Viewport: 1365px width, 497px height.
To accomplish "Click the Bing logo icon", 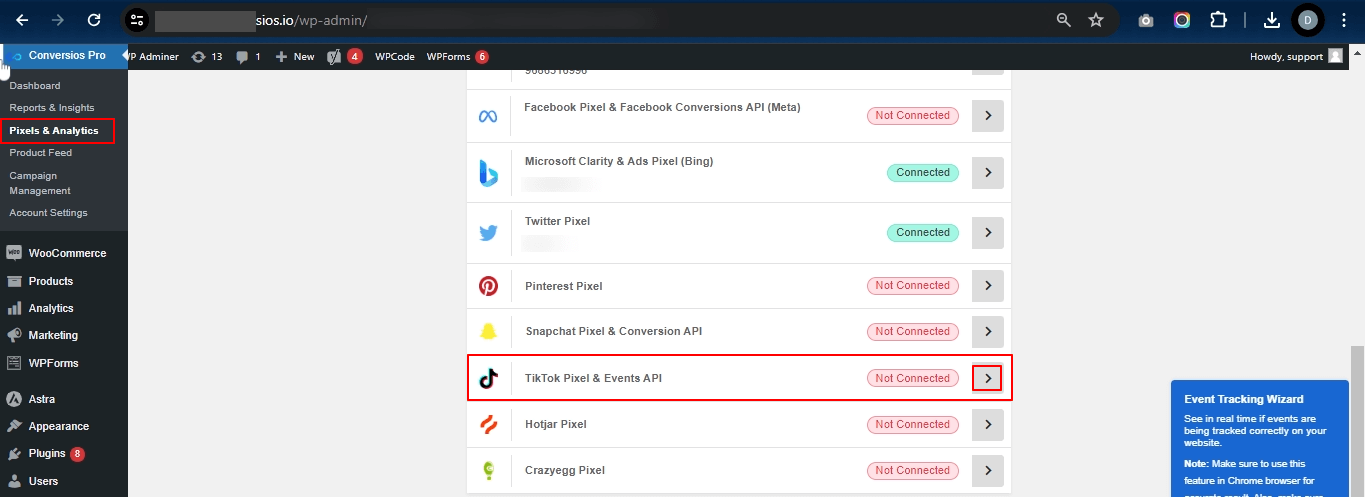I will [488, 173].
